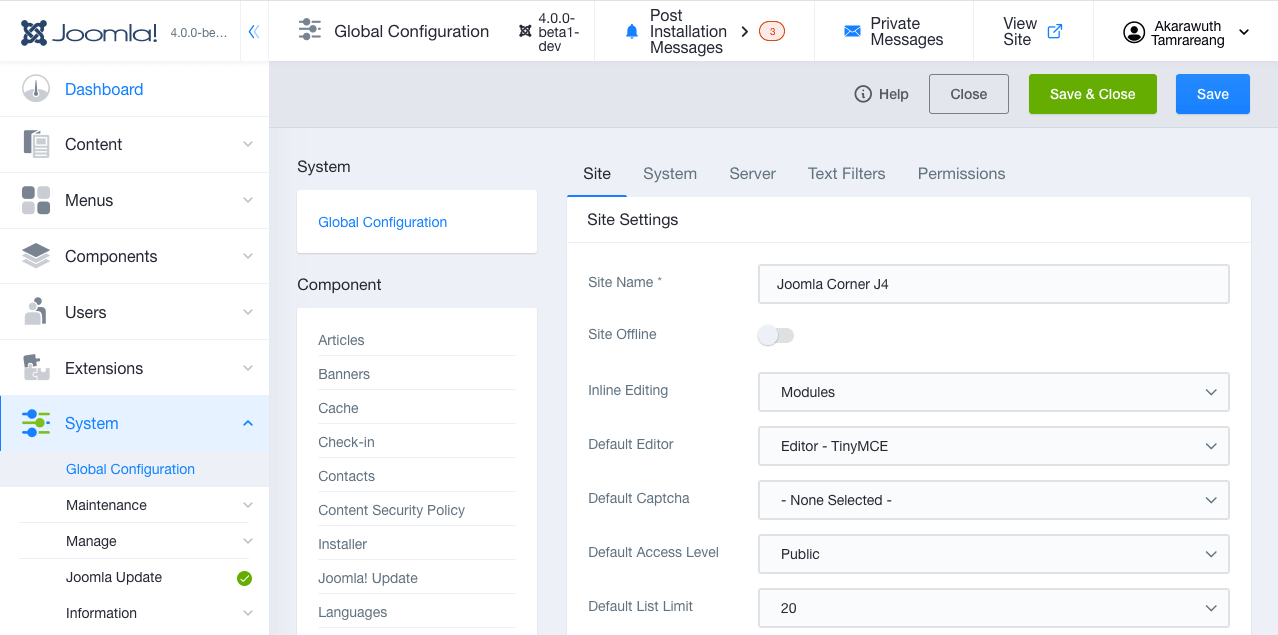Click the Save & Close button
The width and height of the screenshot is (1278, 635).
(x=1093, y=94)
